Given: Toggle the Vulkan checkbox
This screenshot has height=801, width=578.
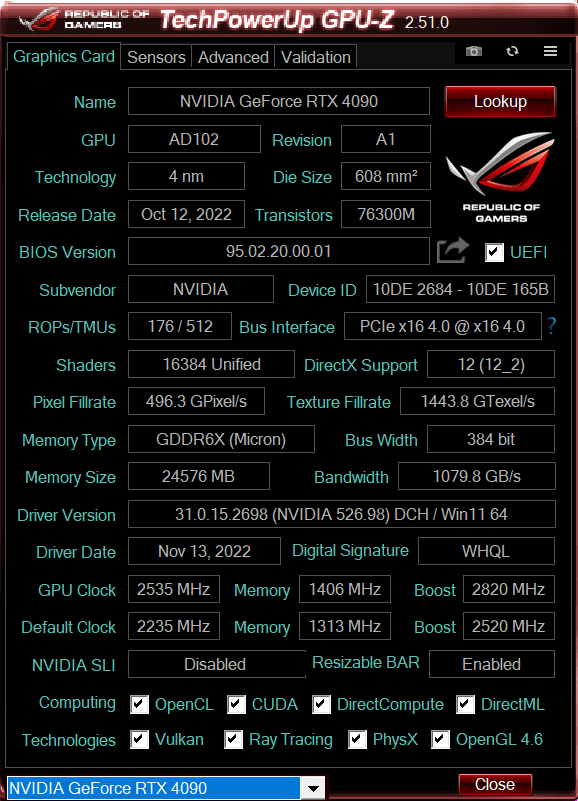Looking at the screenshot, I should 139,739.
